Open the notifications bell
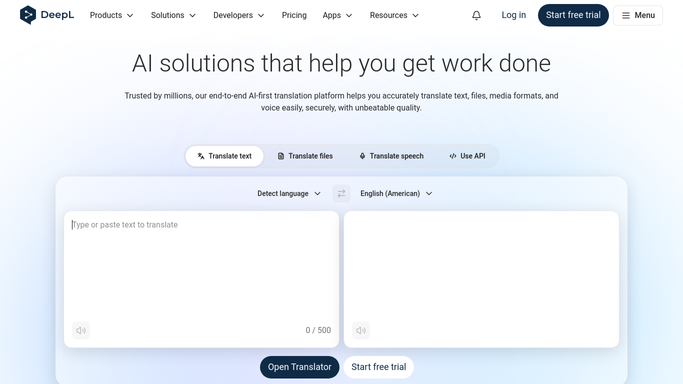The width and height of the screenshot is (683, 384). pyautogui.click(x=476, y=15)
